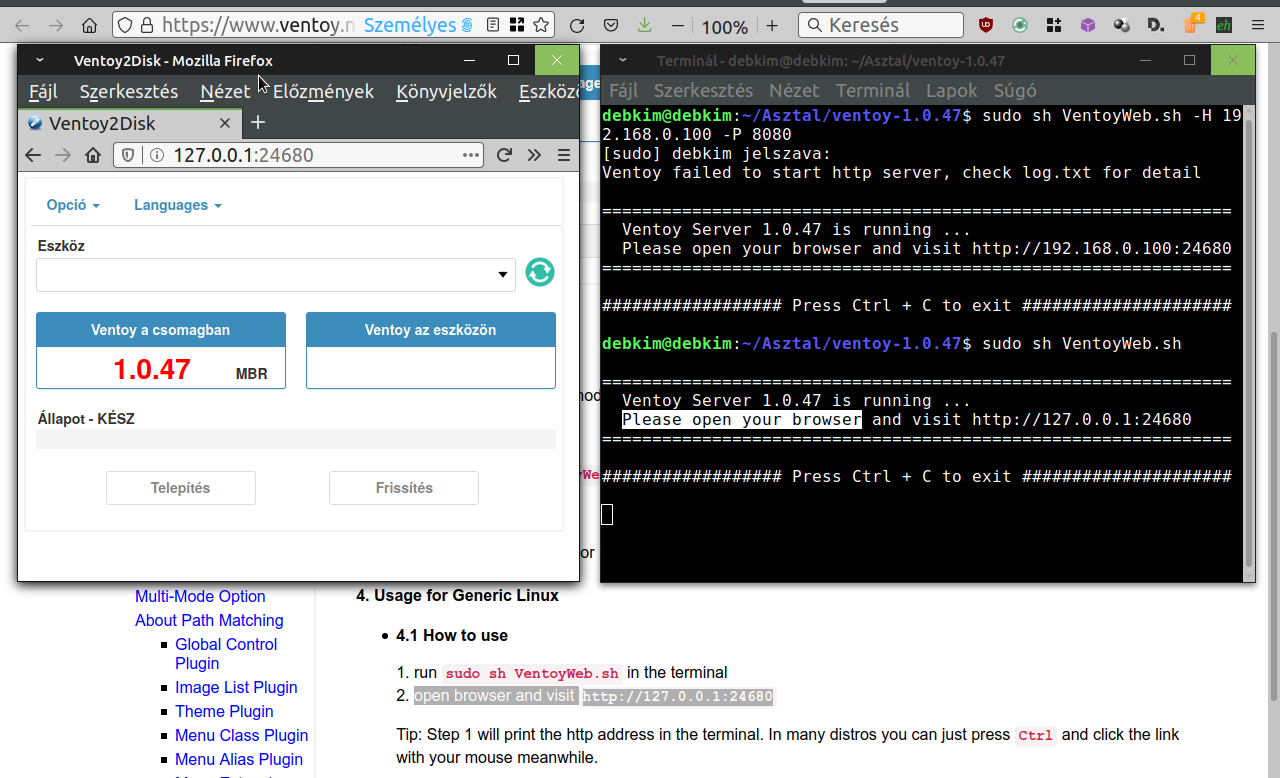
Task: Click the 'Ventoy az eszközön' header
Action: tap(430, 330)
